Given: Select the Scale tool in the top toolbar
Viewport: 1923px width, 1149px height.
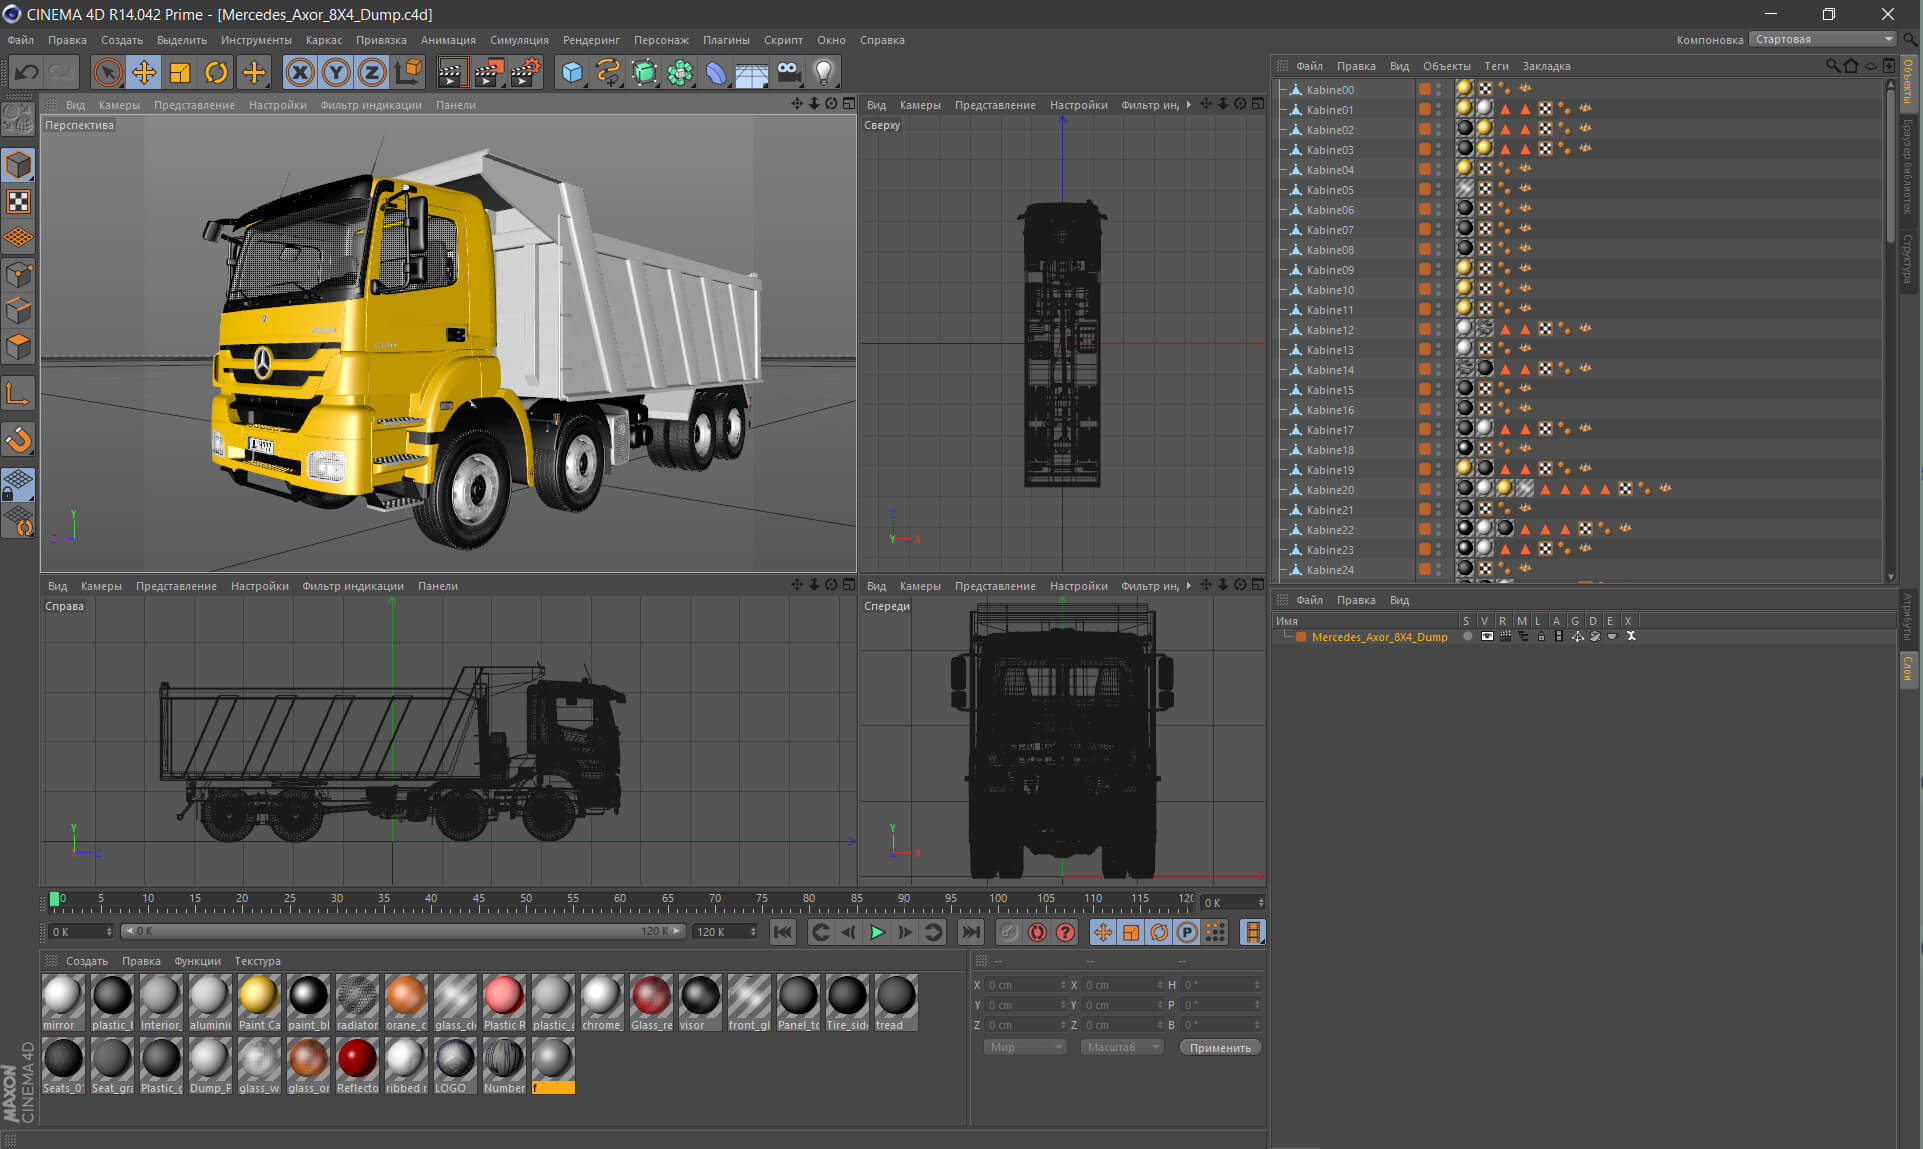Looking at the screenshot, I should coord(180,72).
